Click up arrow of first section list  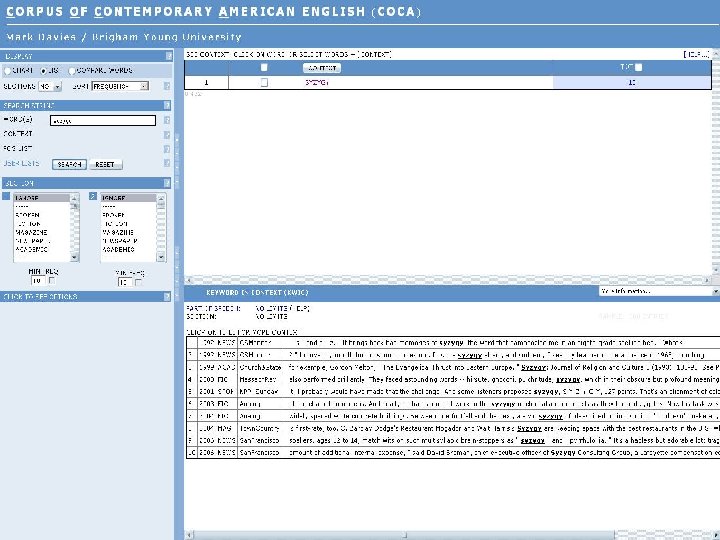[x=74, y=198]
